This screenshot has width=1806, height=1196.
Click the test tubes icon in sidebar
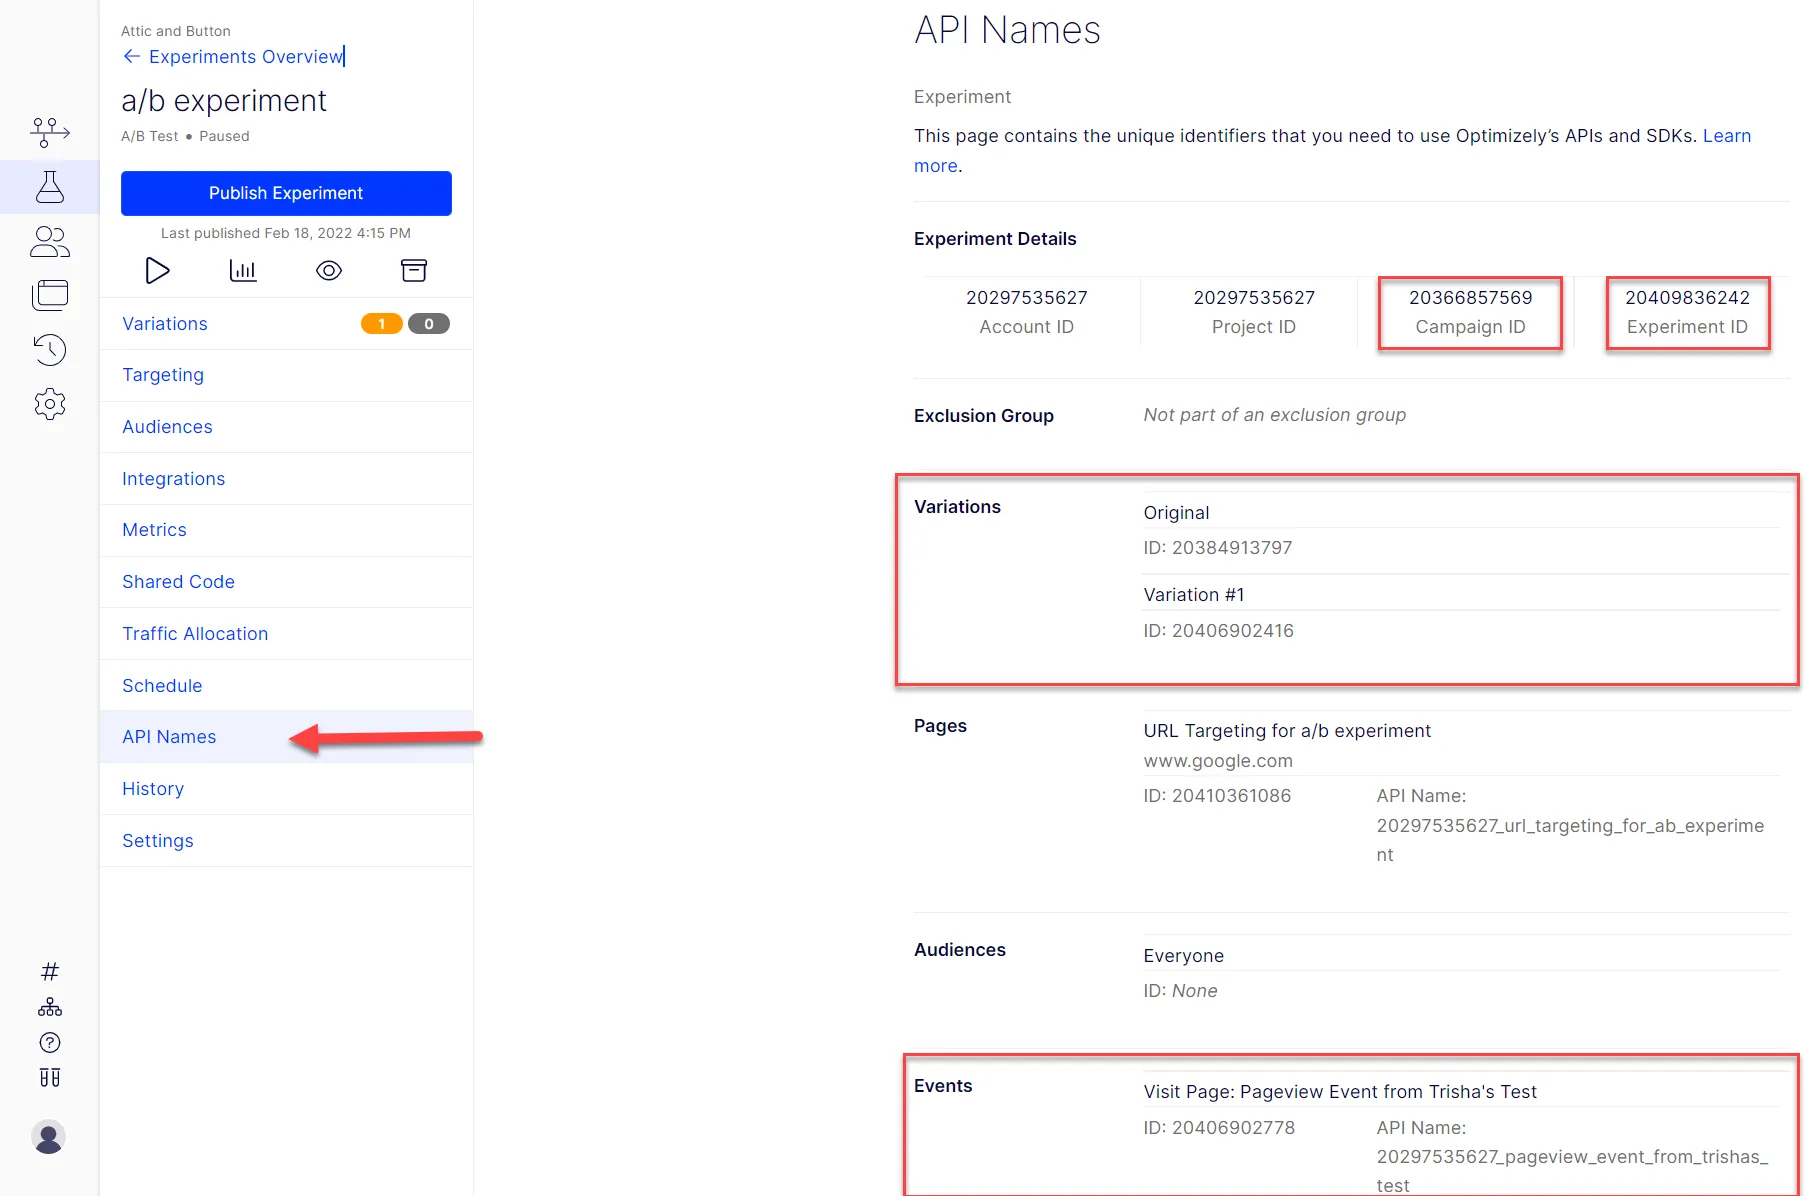point(50,1078)
